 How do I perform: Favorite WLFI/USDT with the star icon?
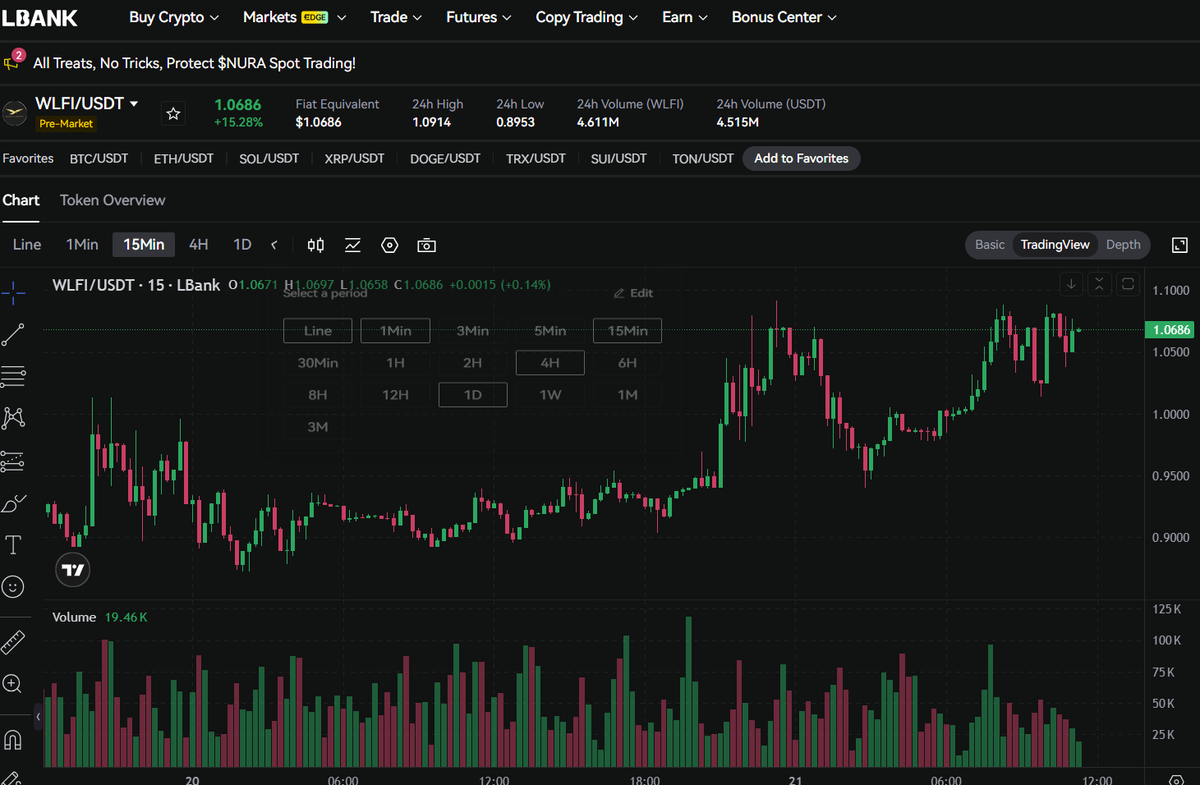(x=173, y=114)
